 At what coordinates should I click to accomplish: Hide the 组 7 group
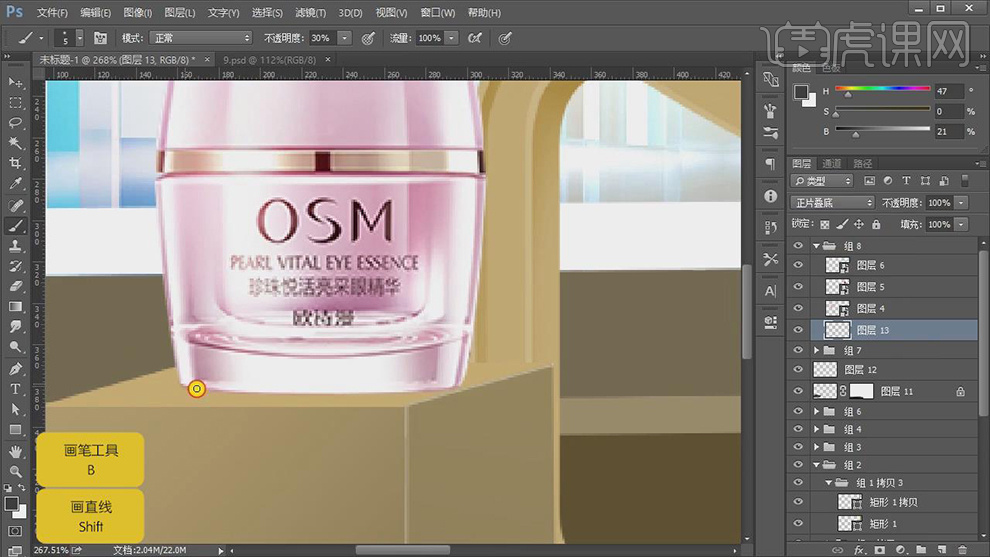click(798, 350)
